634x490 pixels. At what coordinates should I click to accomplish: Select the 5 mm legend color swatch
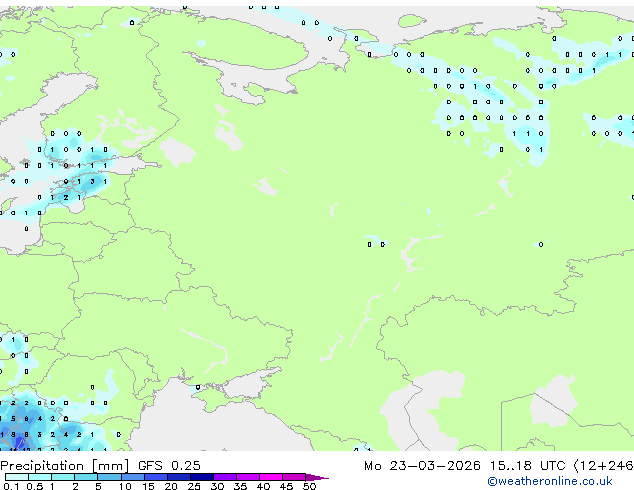tap(109, 477)
